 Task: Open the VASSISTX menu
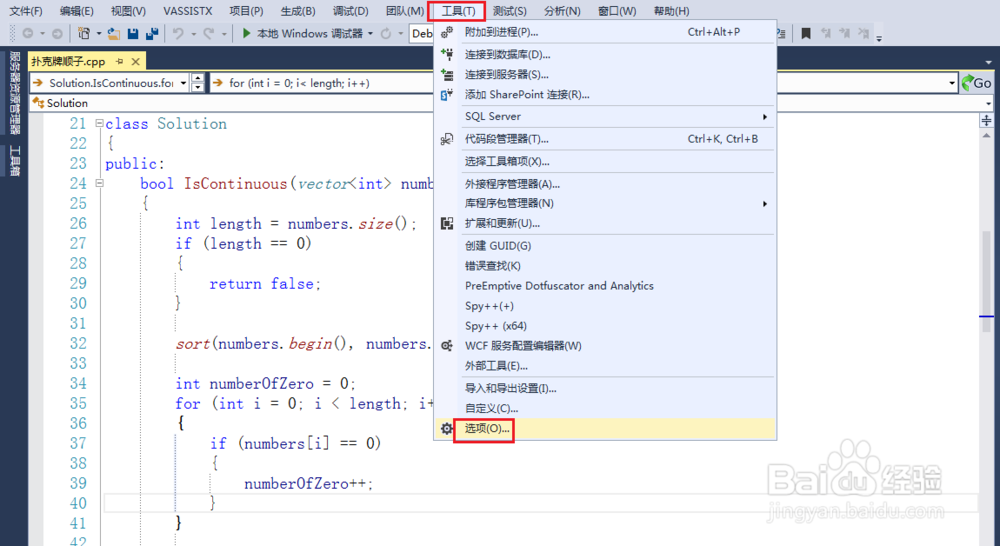tap(188, 11)
